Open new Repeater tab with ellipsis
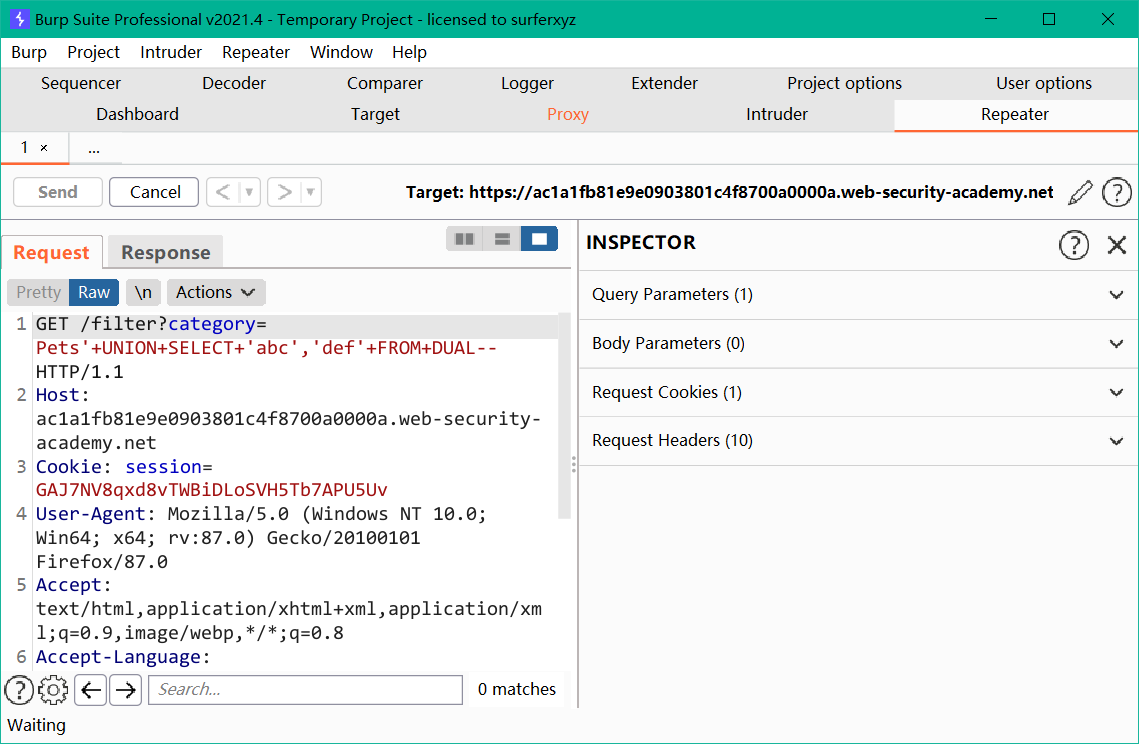The width and height of the screenshot is (1139, 744). point(94,149)
